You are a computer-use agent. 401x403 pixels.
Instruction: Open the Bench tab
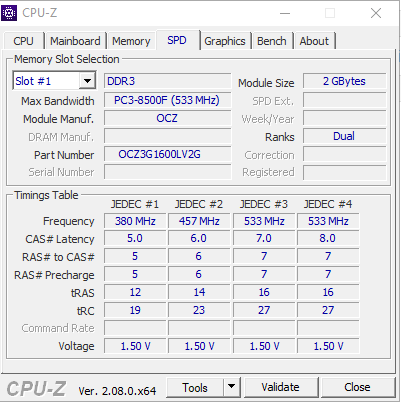[x=272, y=41]
